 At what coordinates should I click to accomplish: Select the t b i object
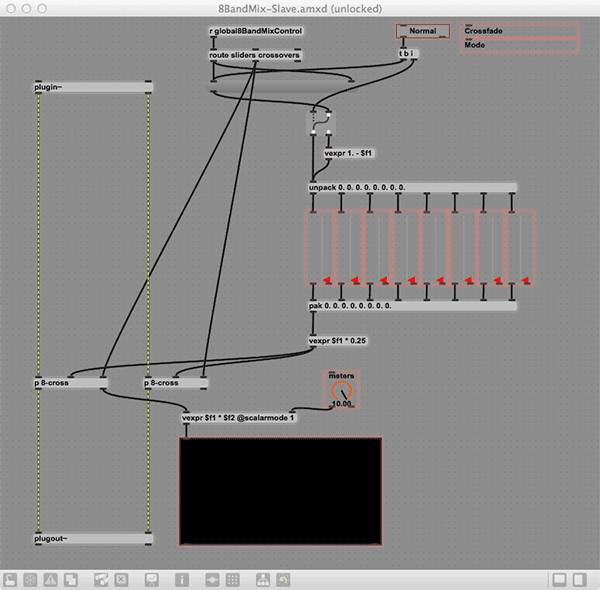(x=408, y=54)
